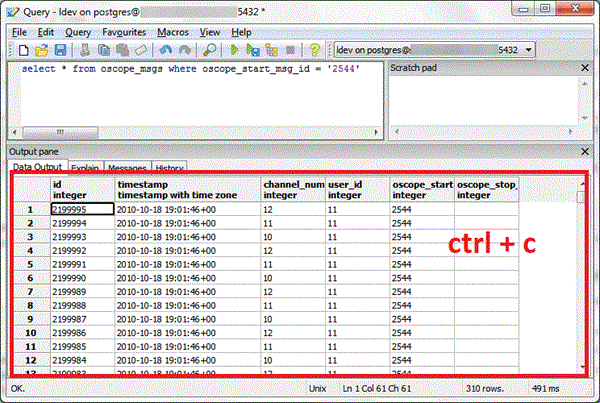Click the New query window icon

pyautogui.click(x=23, y=49)
